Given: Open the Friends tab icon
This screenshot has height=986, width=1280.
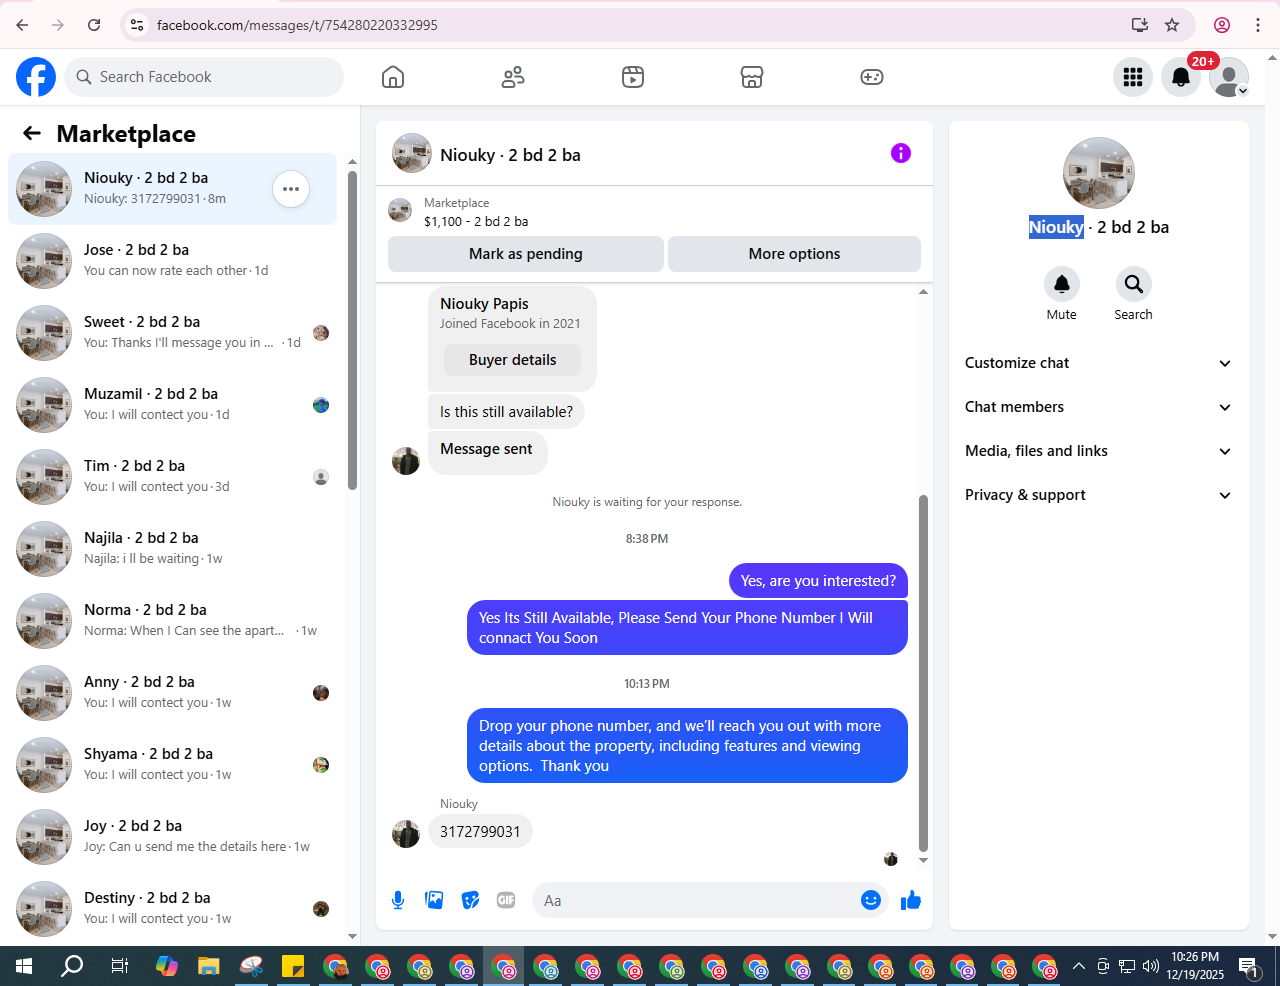Looking at the screenshot, I should tap(513, 77).
